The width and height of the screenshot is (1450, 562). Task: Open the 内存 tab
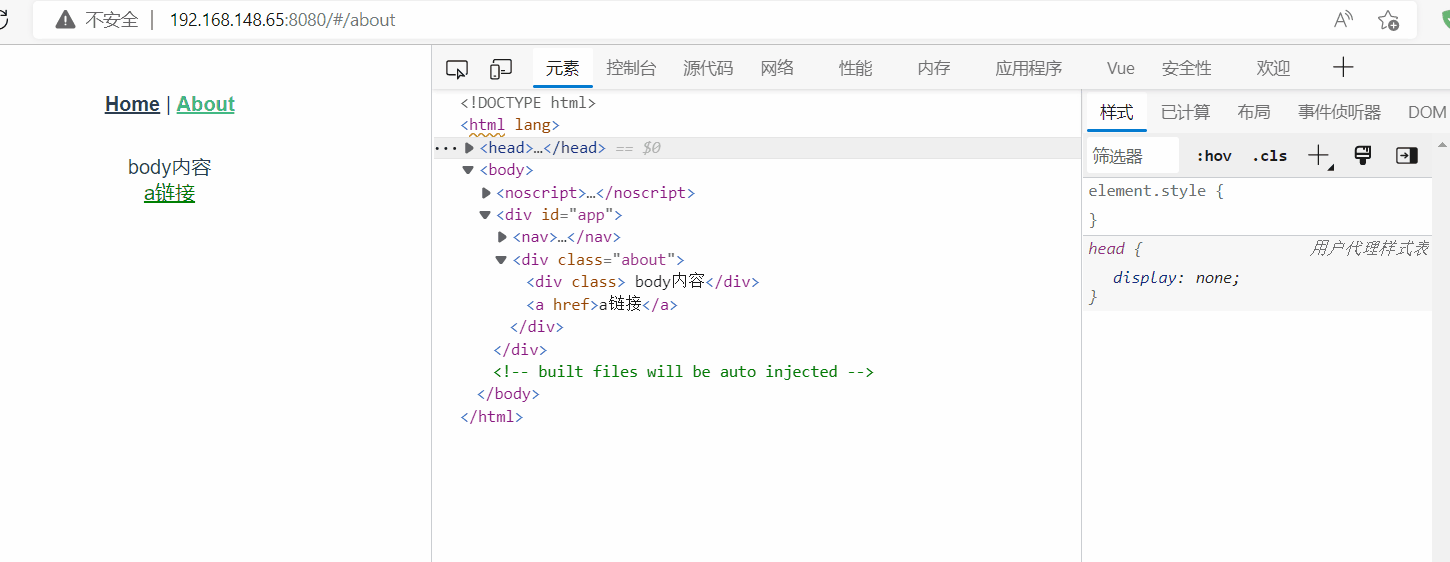click(x=934, y=68)
